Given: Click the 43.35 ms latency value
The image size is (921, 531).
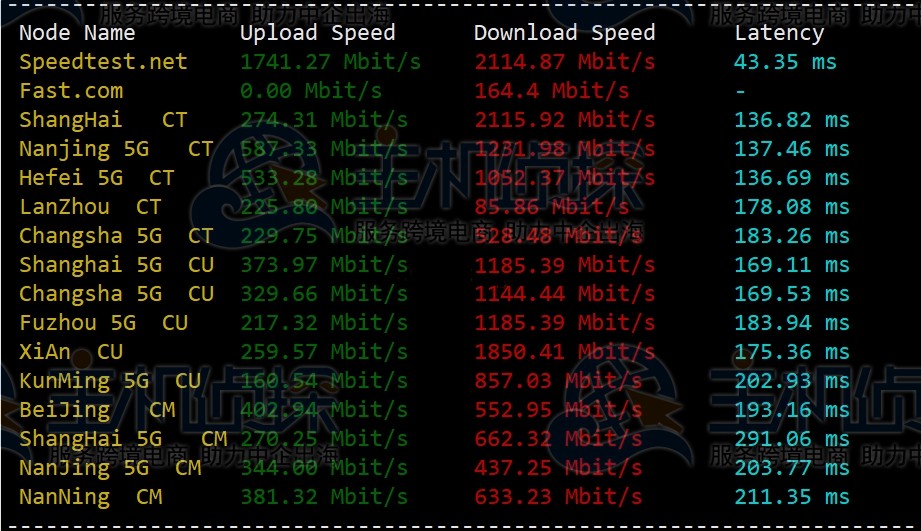Looking at the screenshot, I should pyautogui.click(x=785, y=62).
